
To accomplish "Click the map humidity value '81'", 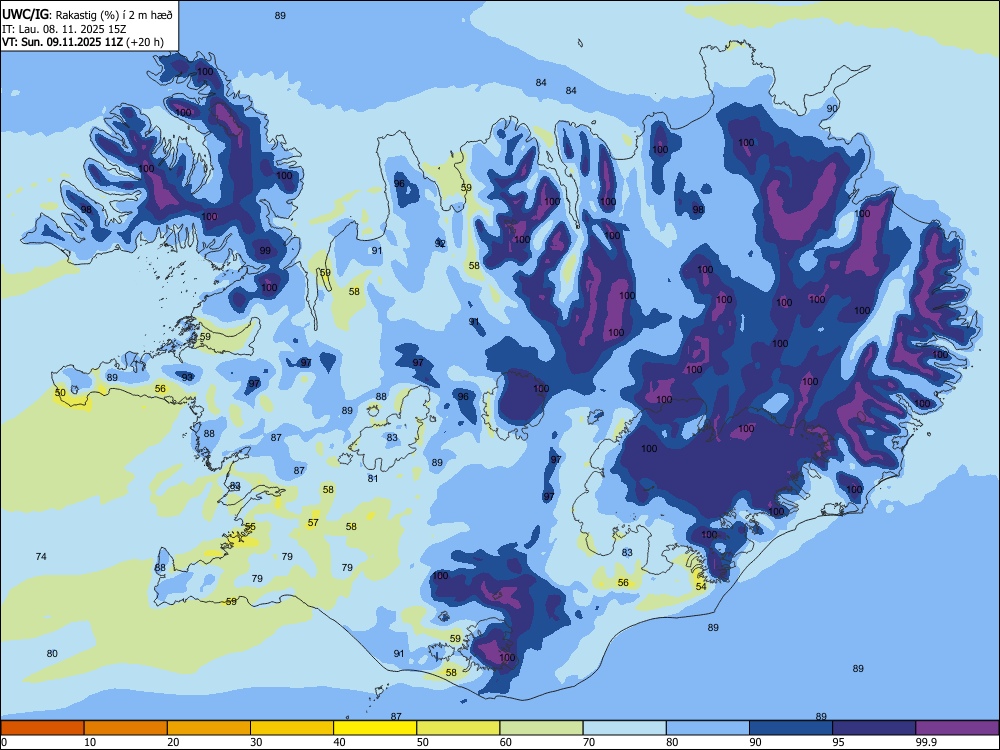I will pyautogui.click(x=373, y=478).
